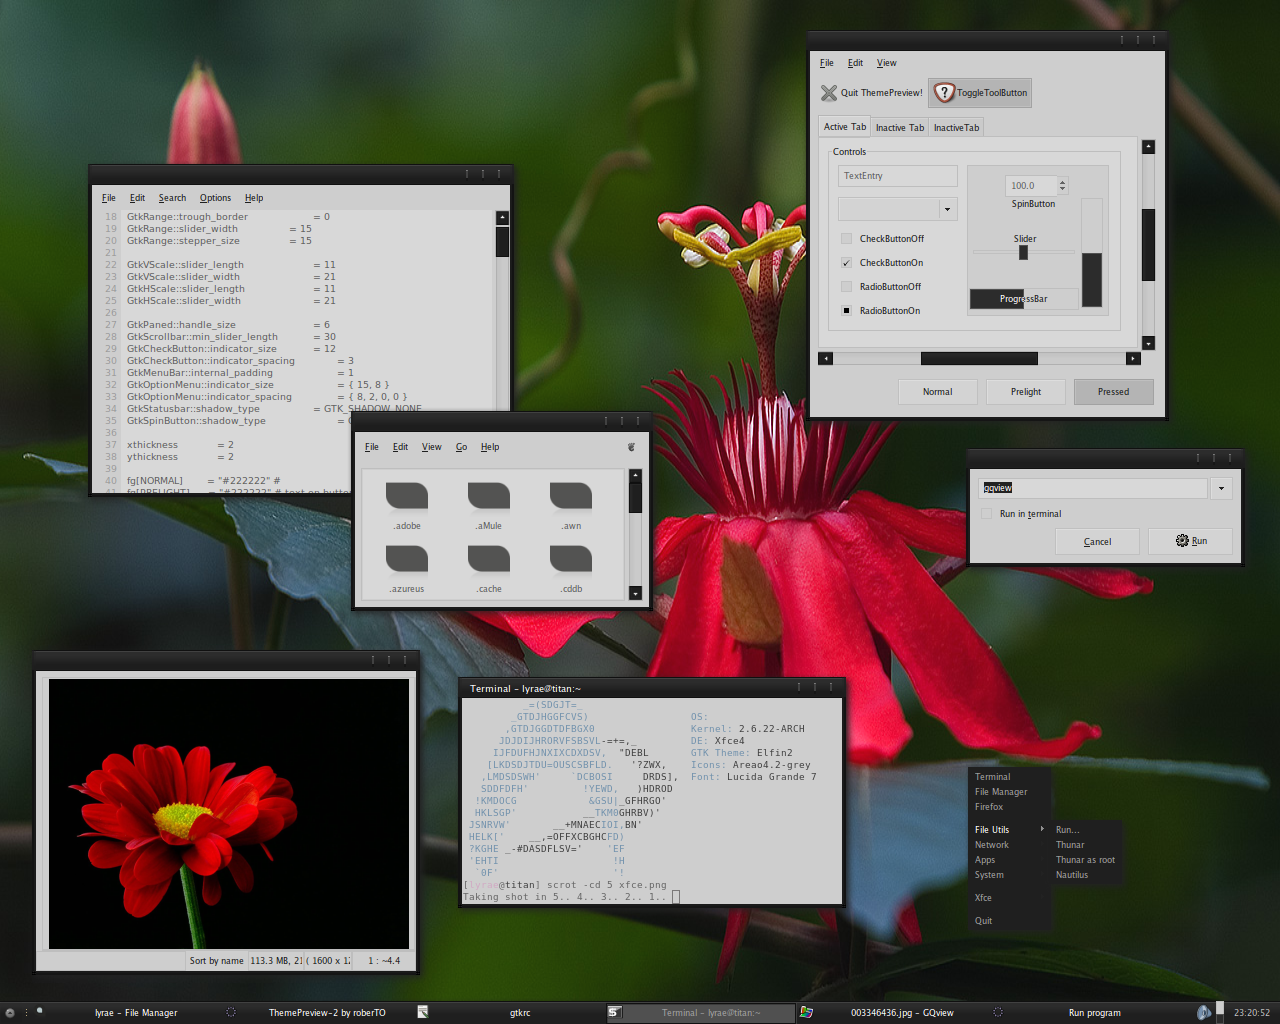Open the Options menu in gtkrc editor
The height and width of the screenshot is (1024, 1280).
click(215, 198)
